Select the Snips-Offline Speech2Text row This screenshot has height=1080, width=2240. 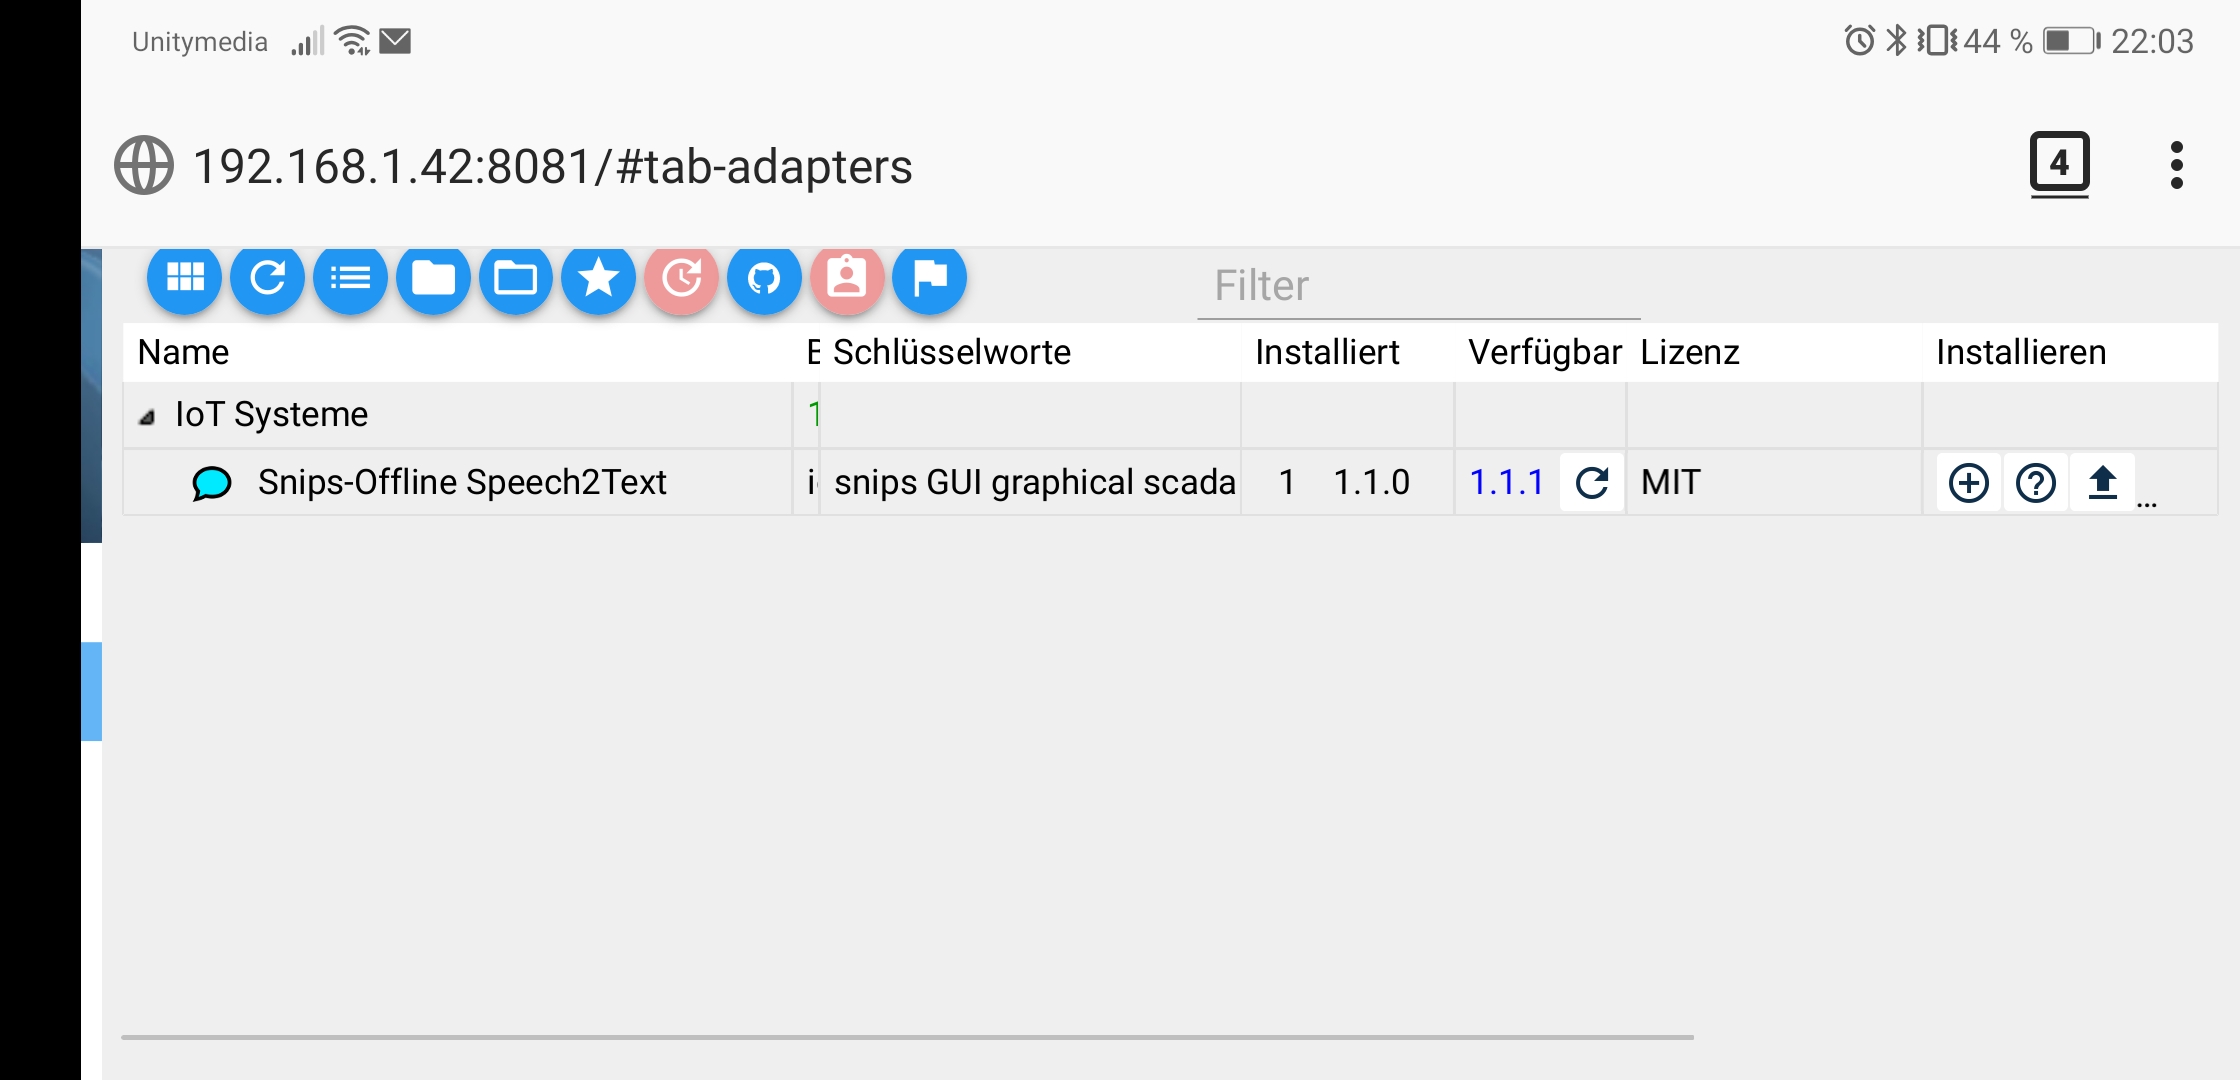461,483
